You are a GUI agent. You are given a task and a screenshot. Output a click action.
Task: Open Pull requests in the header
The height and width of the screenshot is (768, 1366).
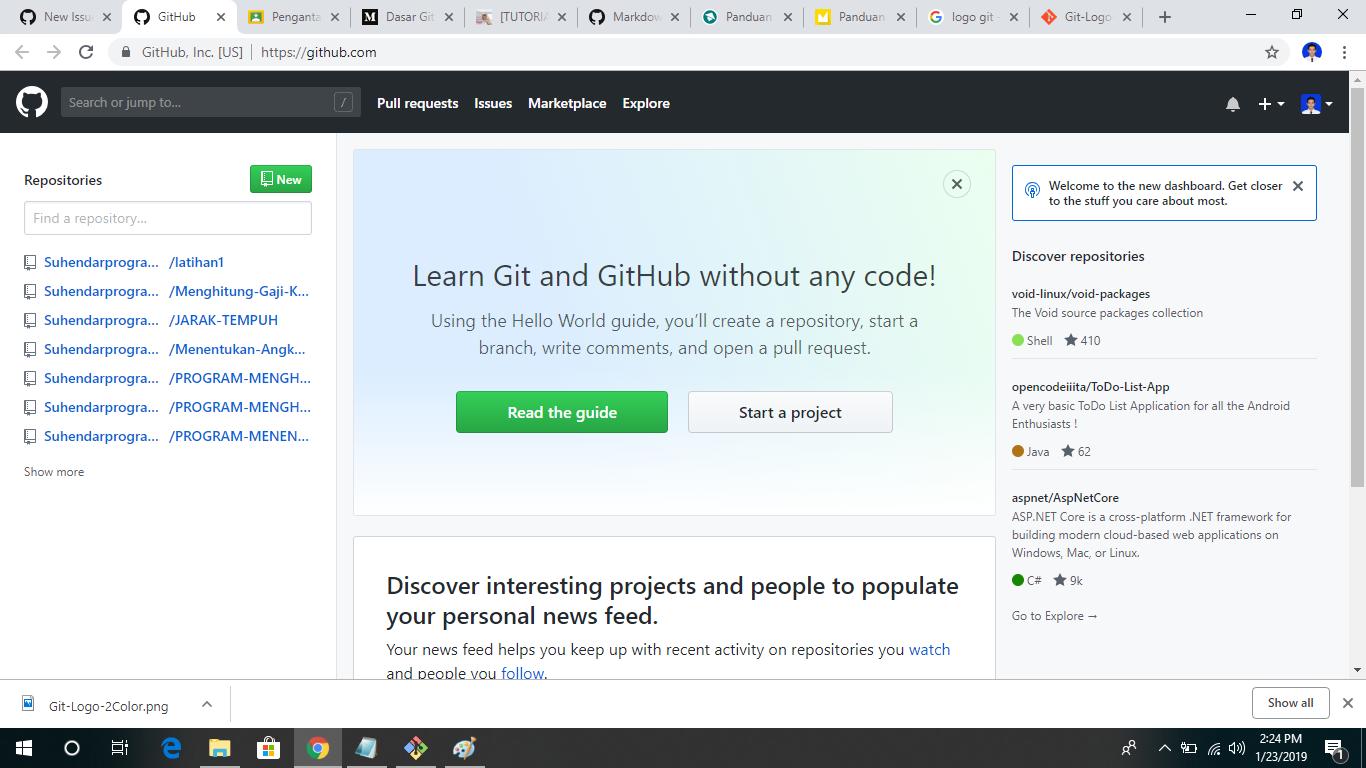pos(417,103)
